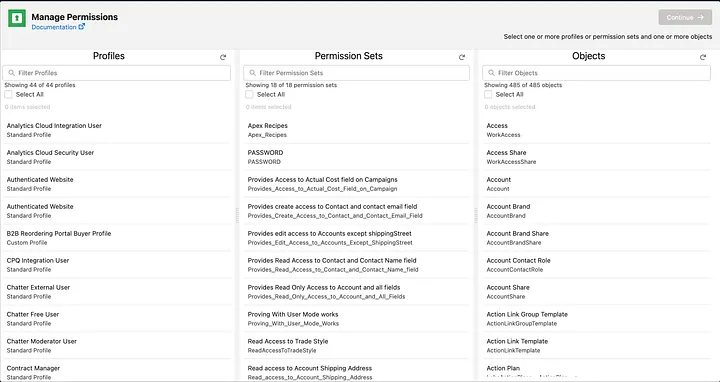This screenshot has height=382, width=720.
Task: Select CPQ Integration User profile
Action: [x=117, y=265]
